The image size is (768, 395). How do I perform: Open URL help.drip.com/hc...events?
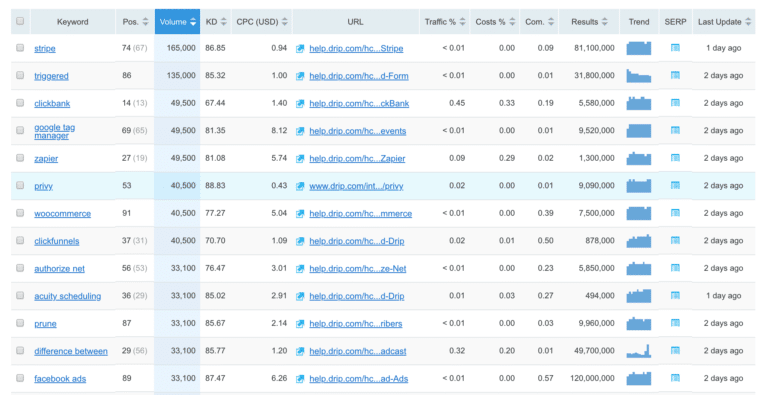(358, 131)
